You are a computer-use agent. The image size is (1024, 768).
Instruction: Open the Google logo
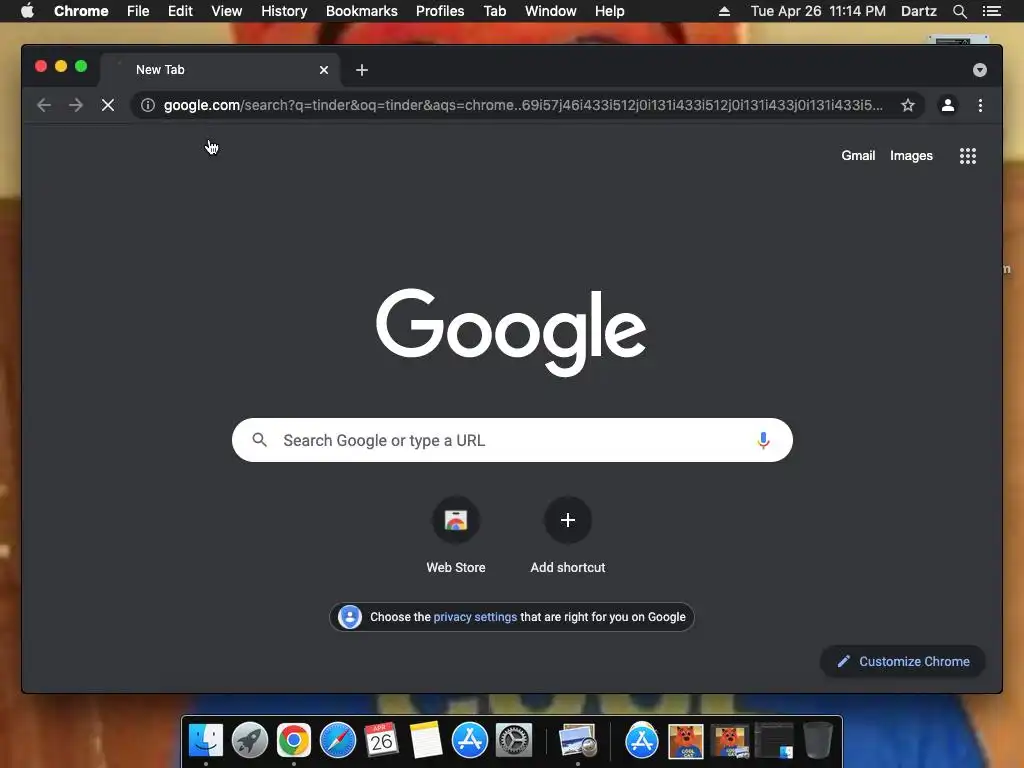pos(511,332)
